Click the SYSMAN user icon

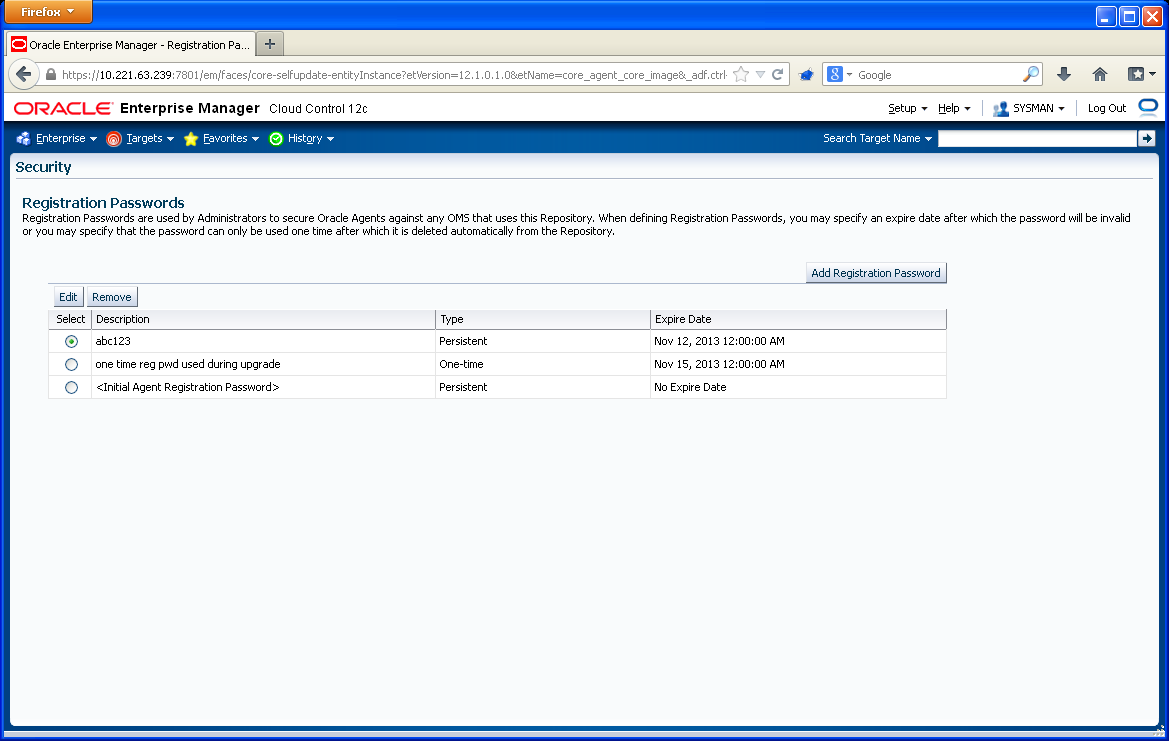pyautogui.click(x=1001, y=109)
